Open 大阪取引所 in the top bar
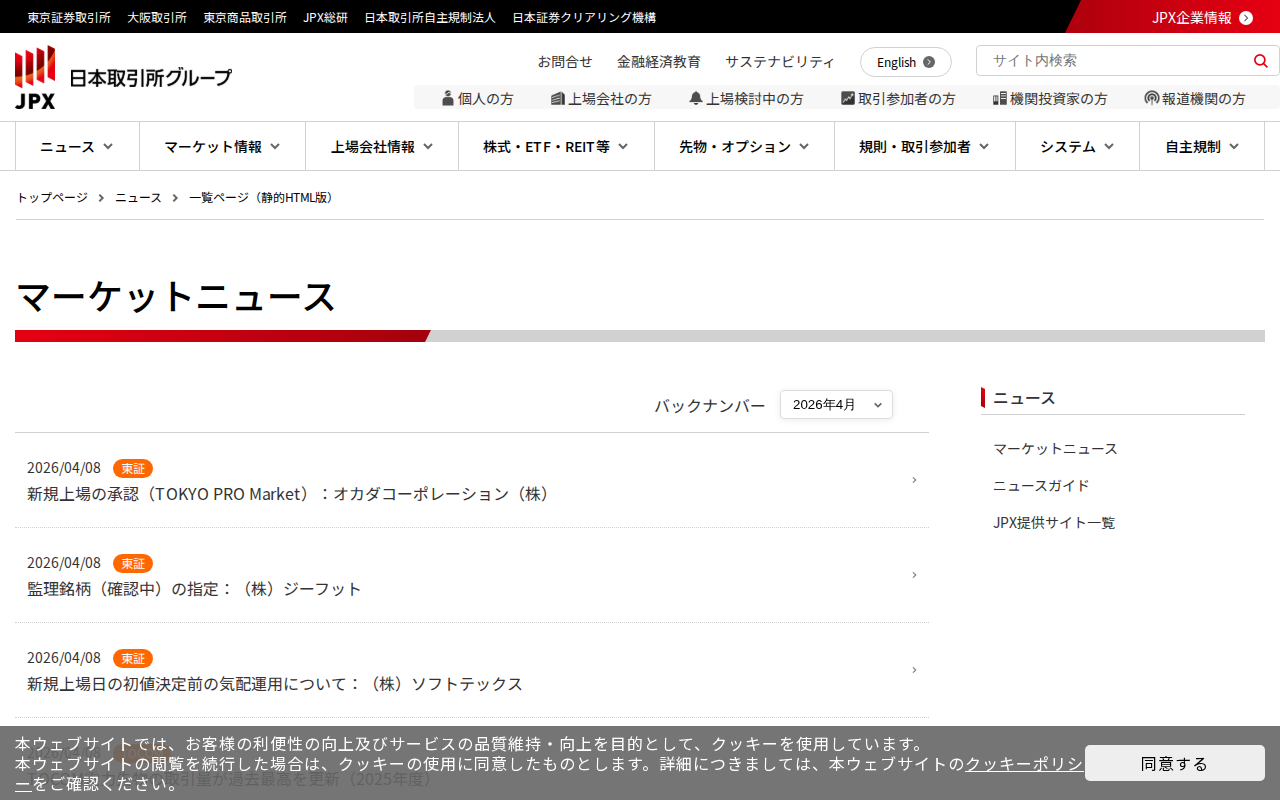 point(157,17)
